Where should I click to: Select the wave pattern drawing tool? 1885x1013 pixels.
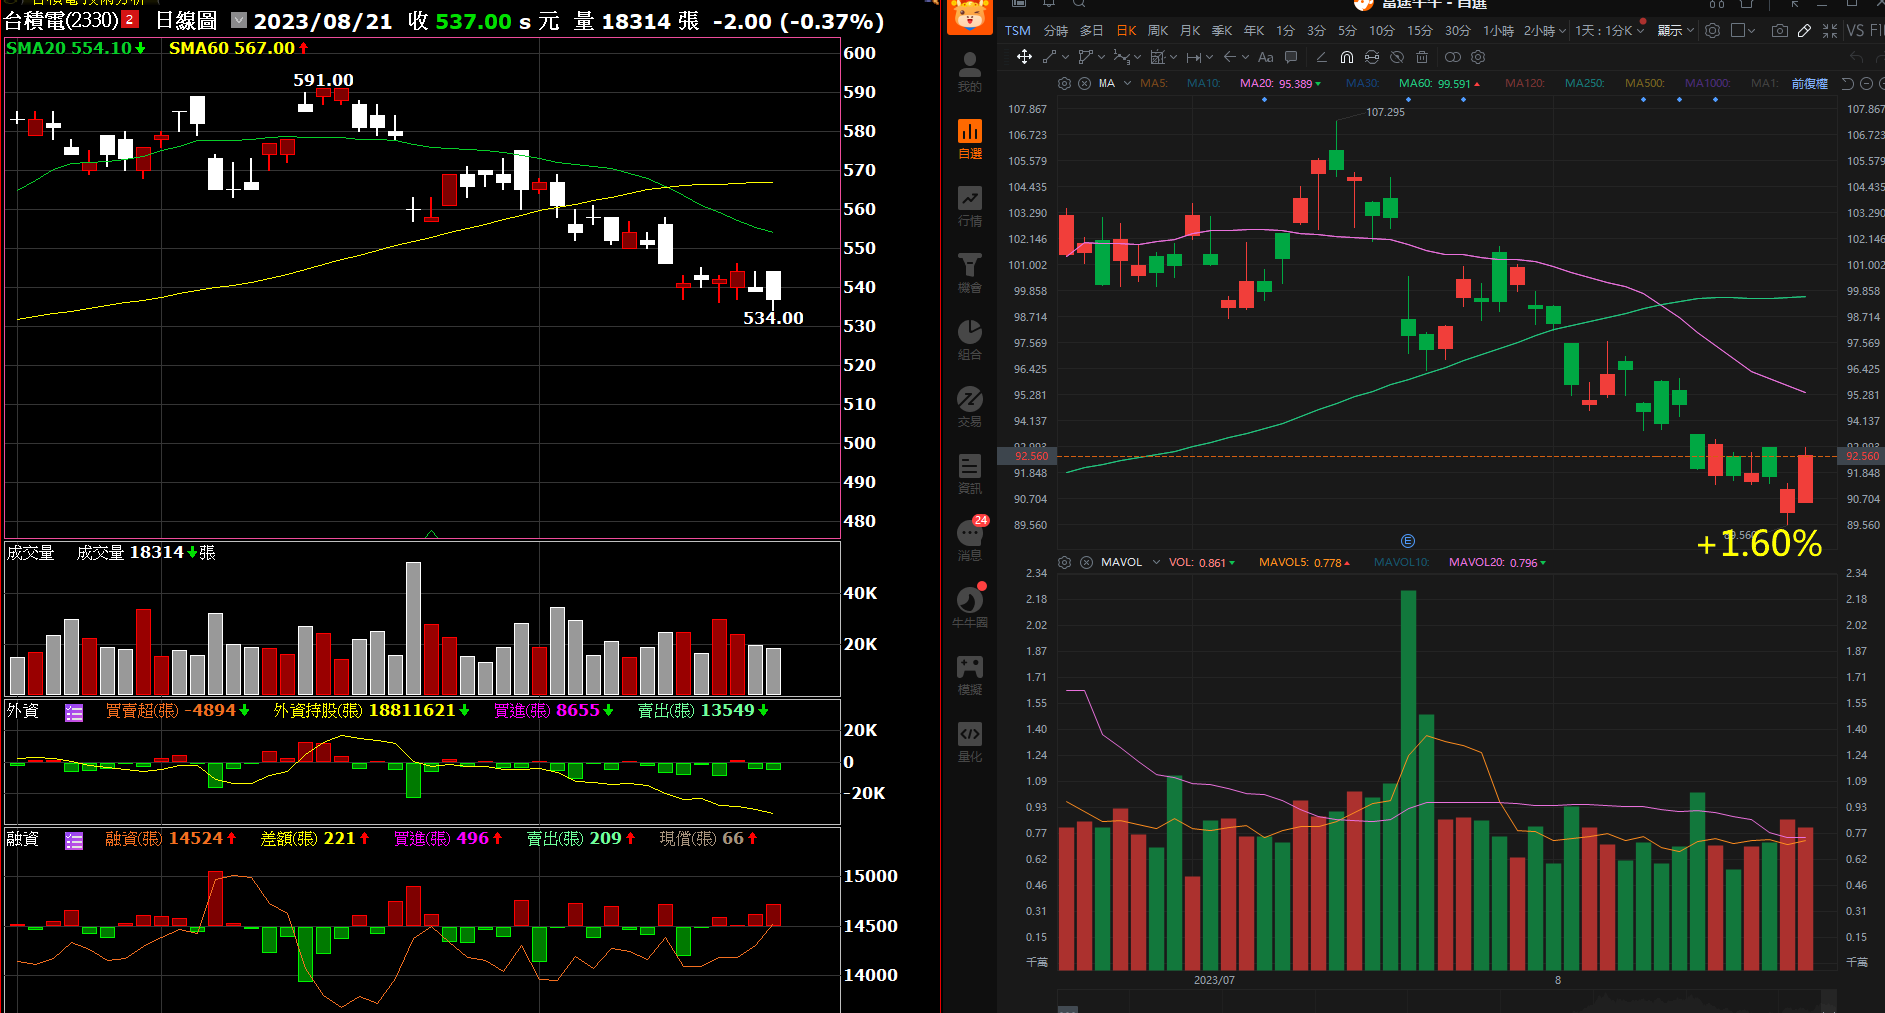pyautogui.click(x=1122, y=57)
